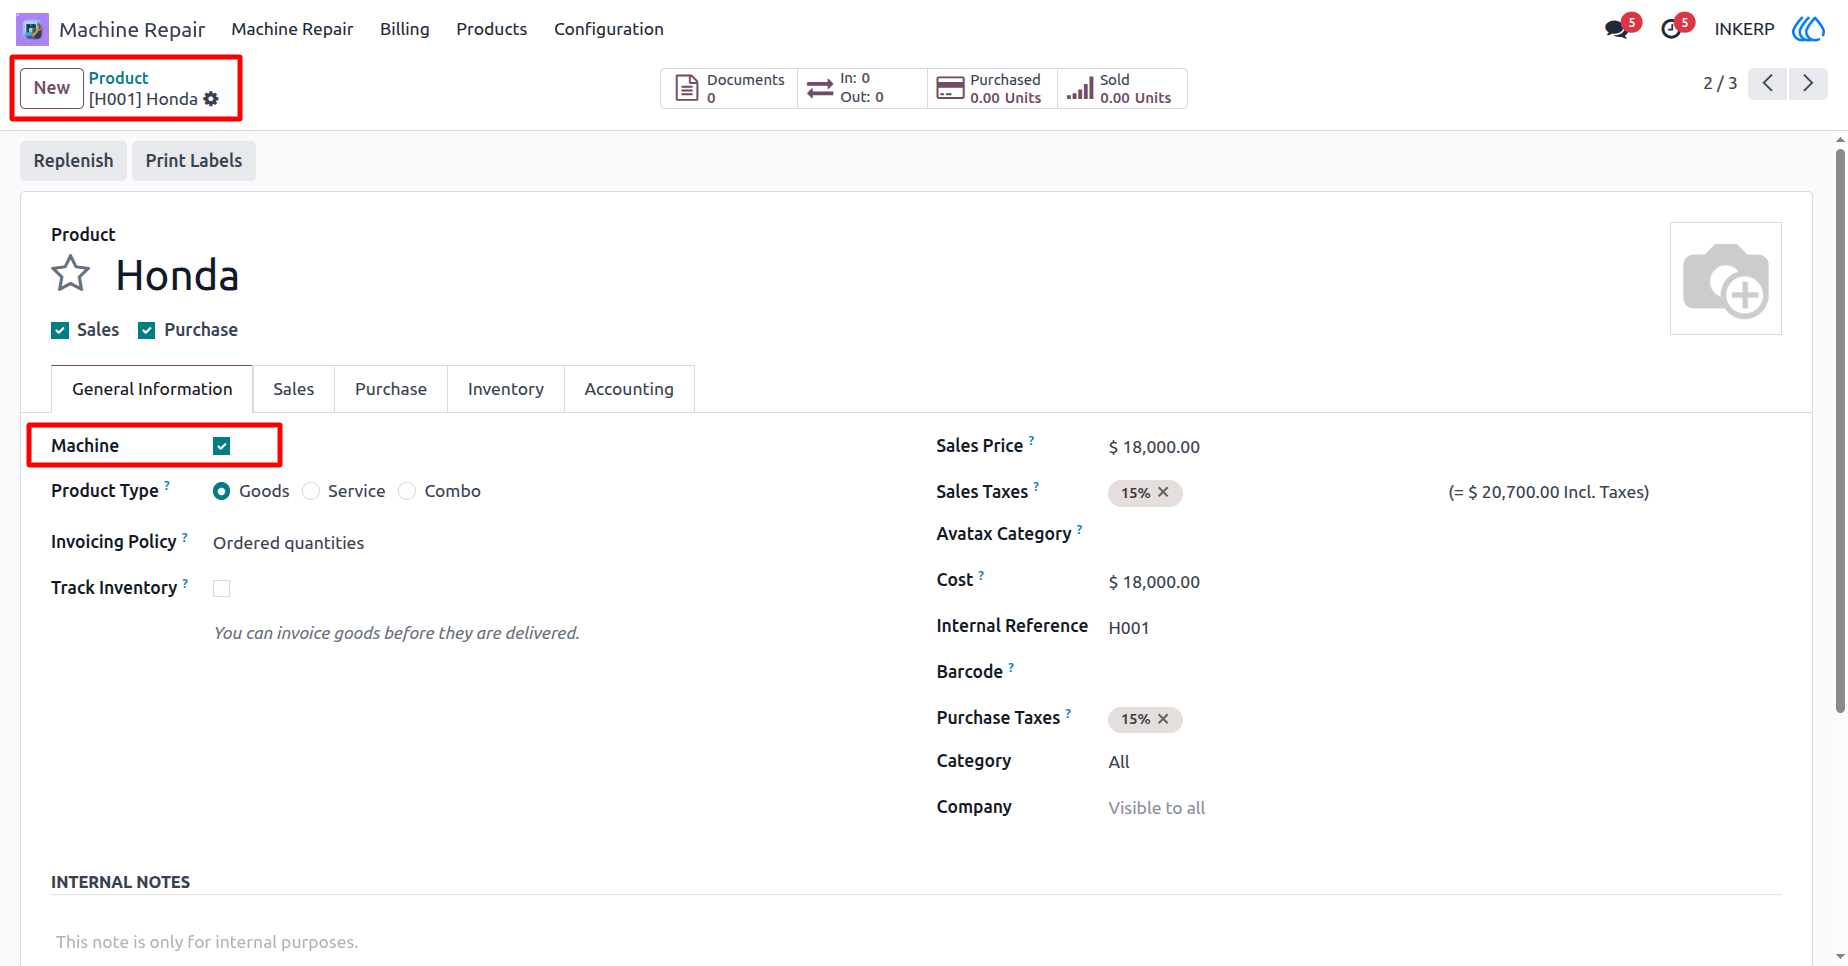1848x966 pixels.
Task: Open the Billing menu
Action: point(405,29)
